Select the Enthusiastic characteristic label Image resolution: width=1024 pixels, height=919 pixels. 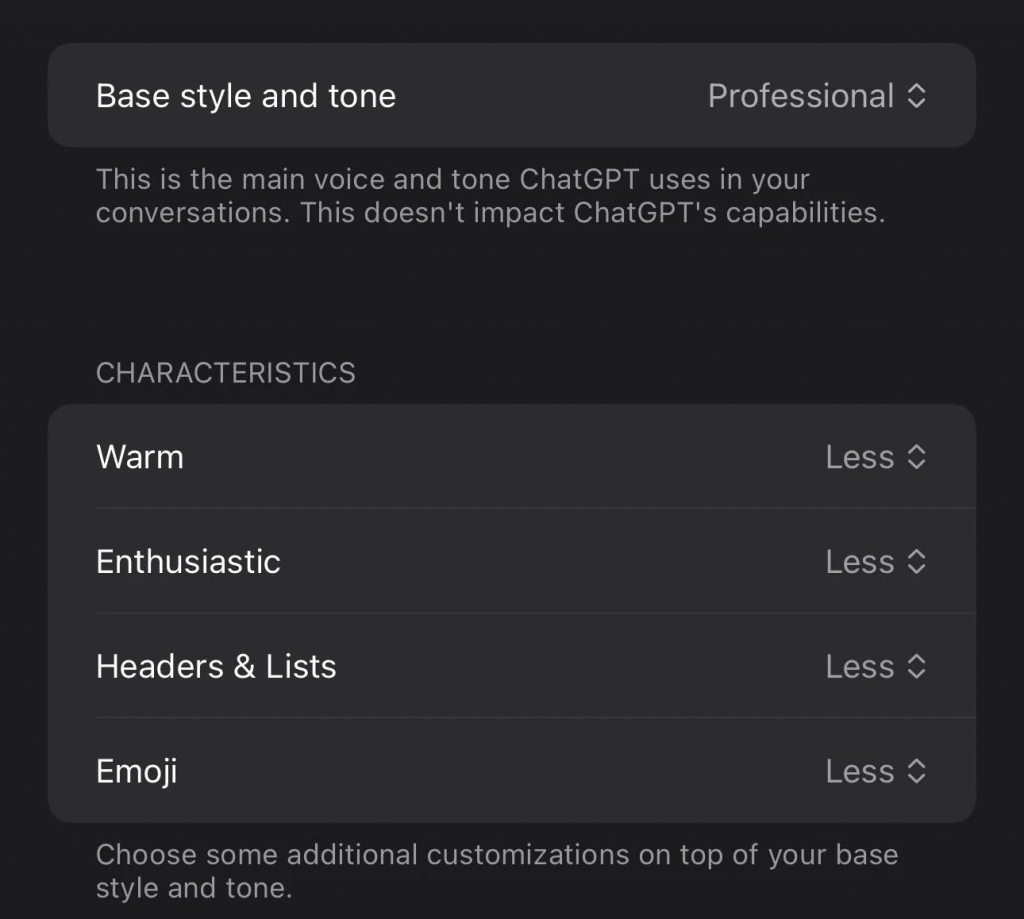(x=188, y=562)
